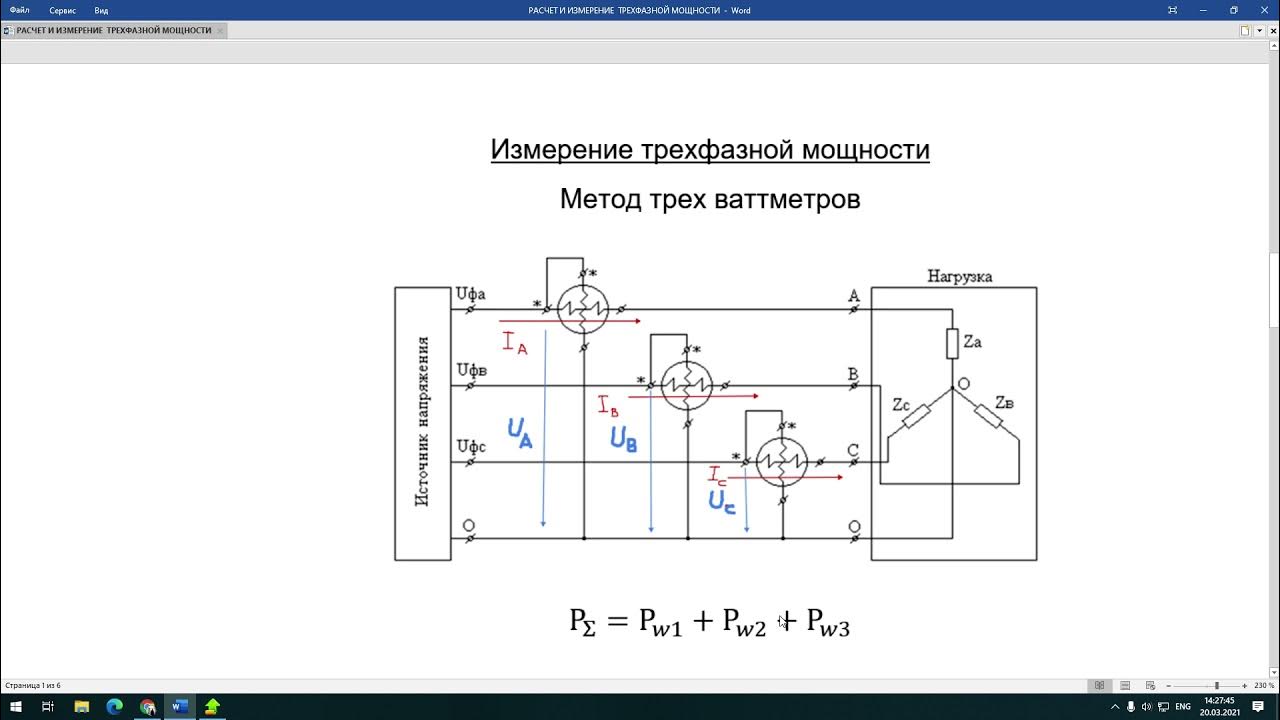Click the red 'IA' current label

tap(514, 344)
